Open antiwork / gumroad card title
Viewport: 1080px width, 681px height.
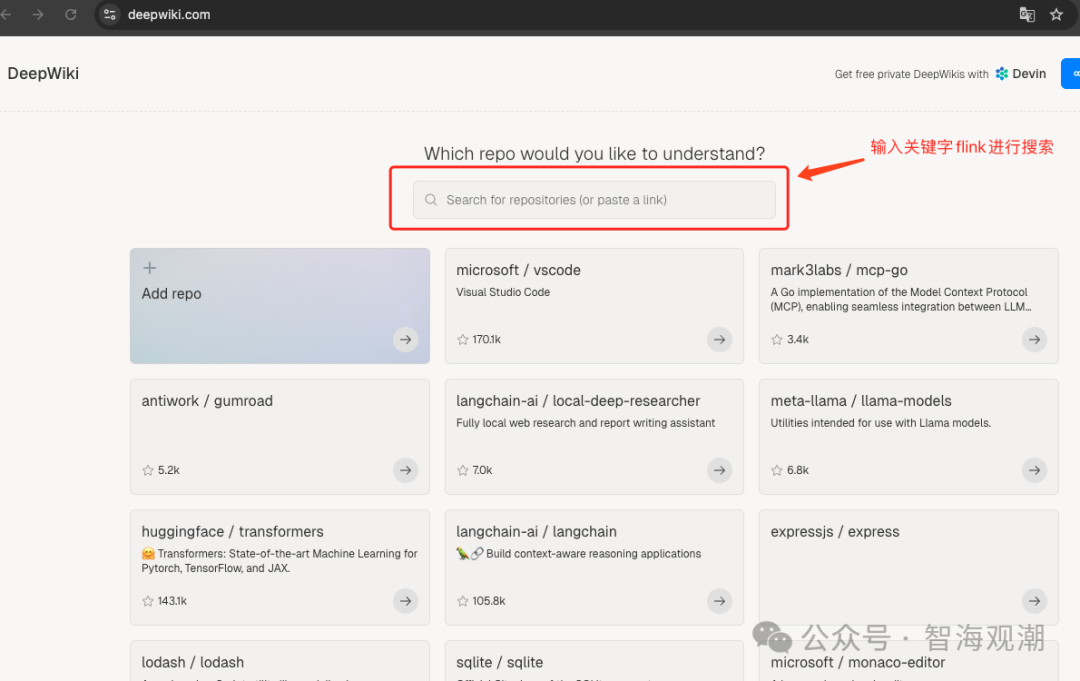coord(207,401)
